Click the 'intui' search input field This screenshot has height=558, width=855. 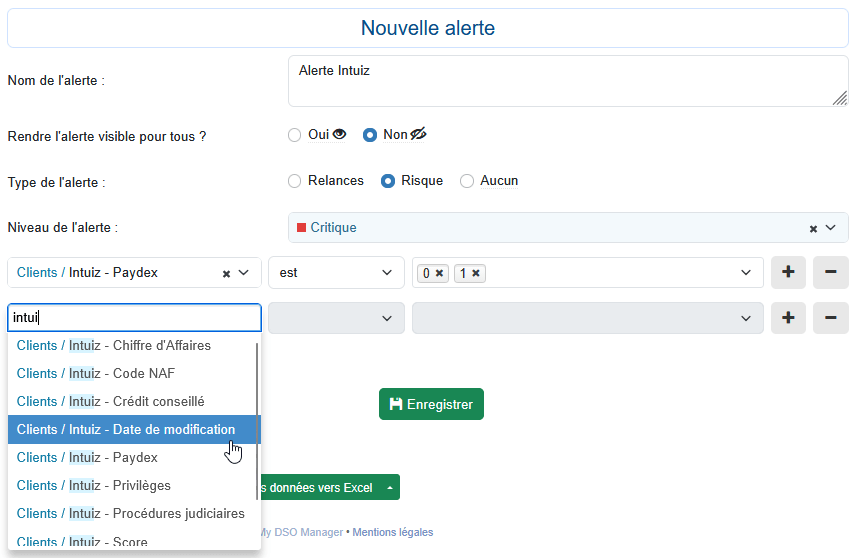[134, 317]
